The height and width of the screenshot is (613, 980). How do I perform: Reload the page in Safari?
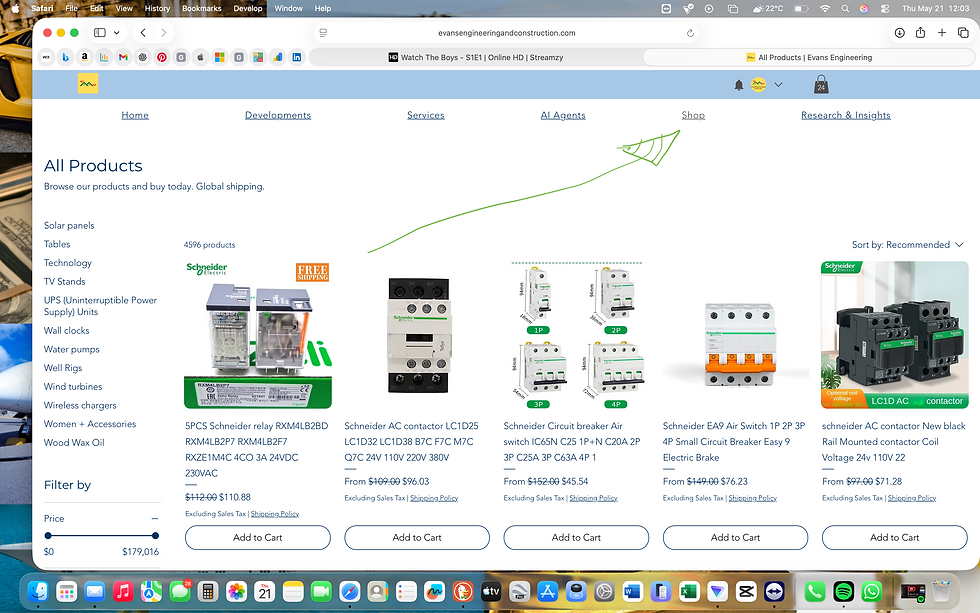click(x=690, y=33)
